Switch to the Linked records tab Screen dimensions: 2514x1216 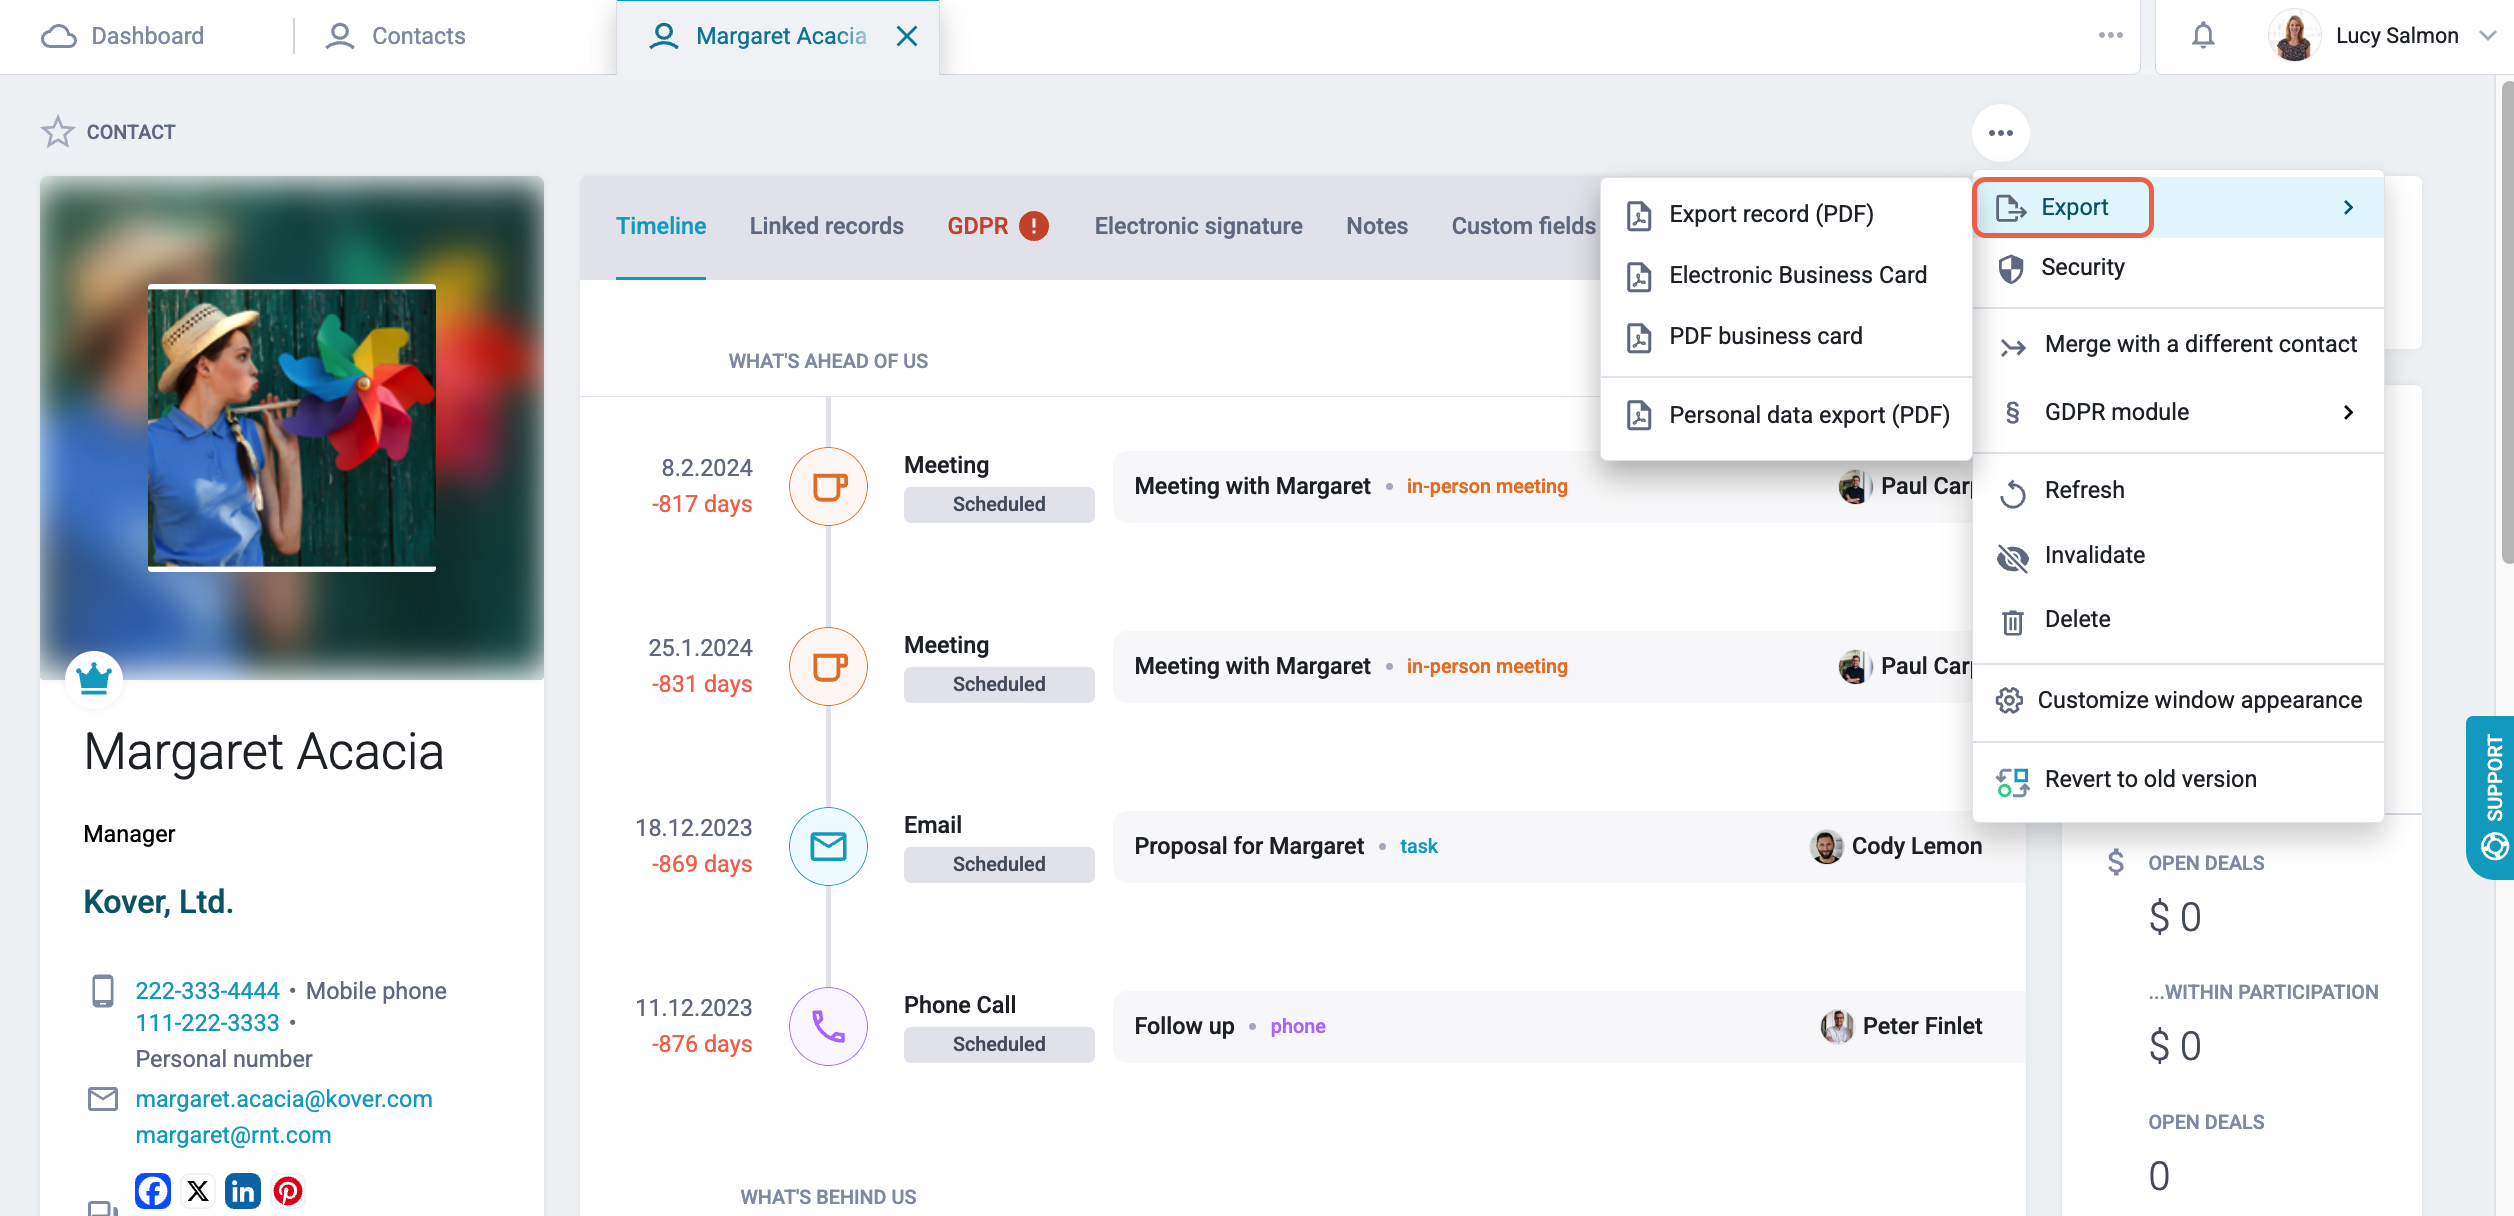(x=826, y=226)
